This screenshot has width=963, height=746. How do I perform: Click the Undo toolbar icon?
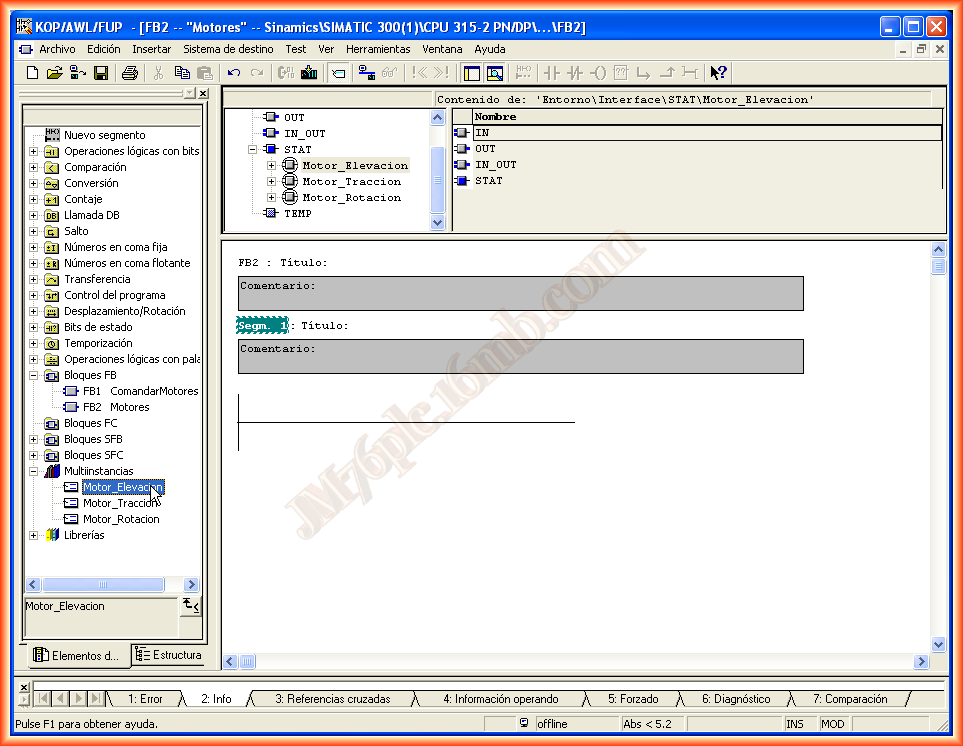coord(234,73)
